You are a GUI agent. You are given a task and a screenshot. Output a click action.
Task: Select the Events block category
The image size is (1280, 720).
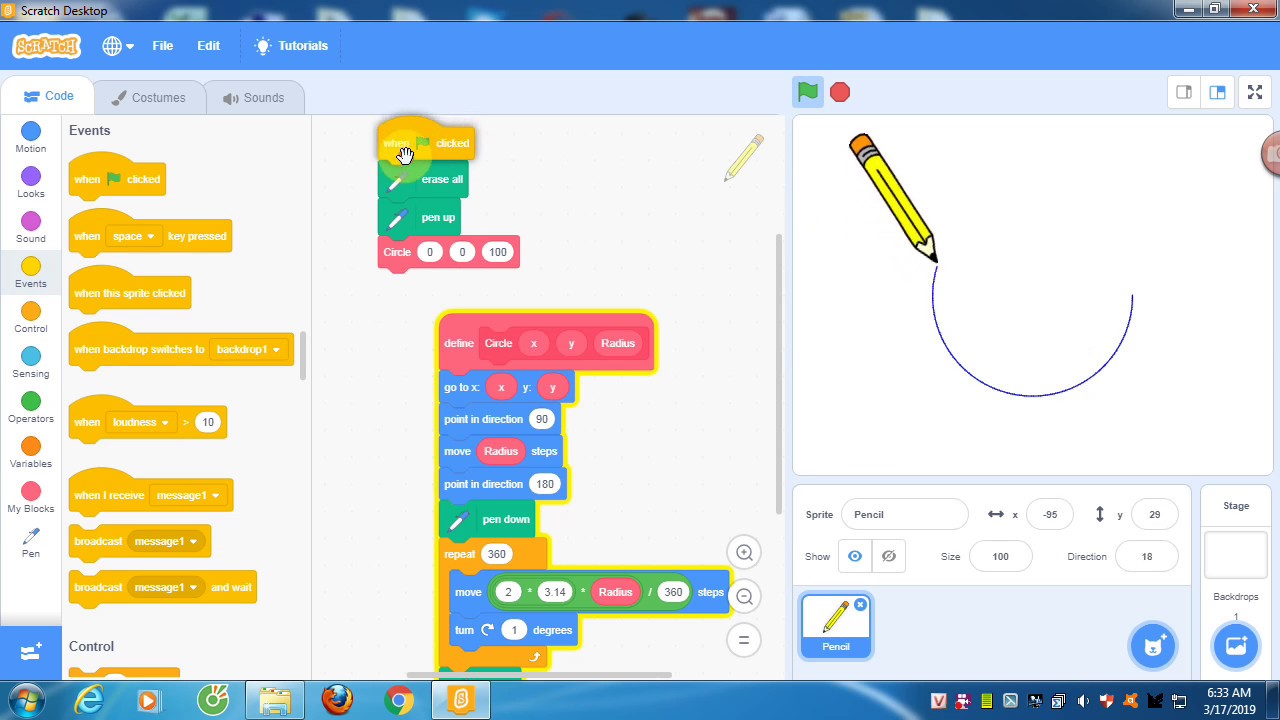[31, 273]
